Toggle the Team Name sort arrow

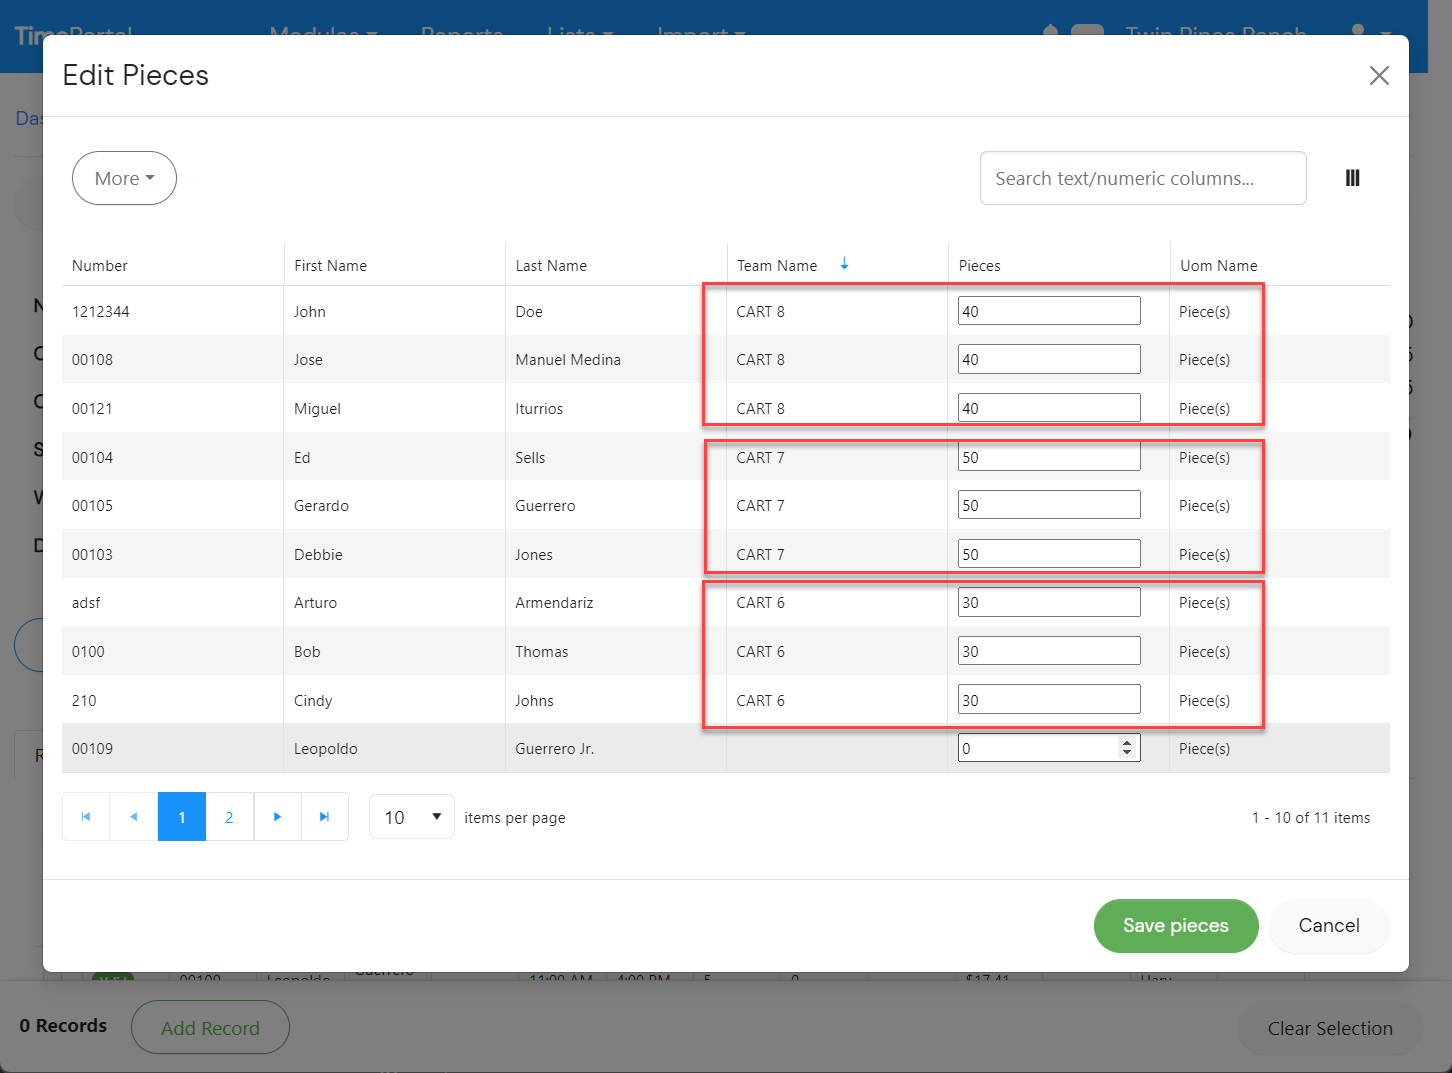845,264
